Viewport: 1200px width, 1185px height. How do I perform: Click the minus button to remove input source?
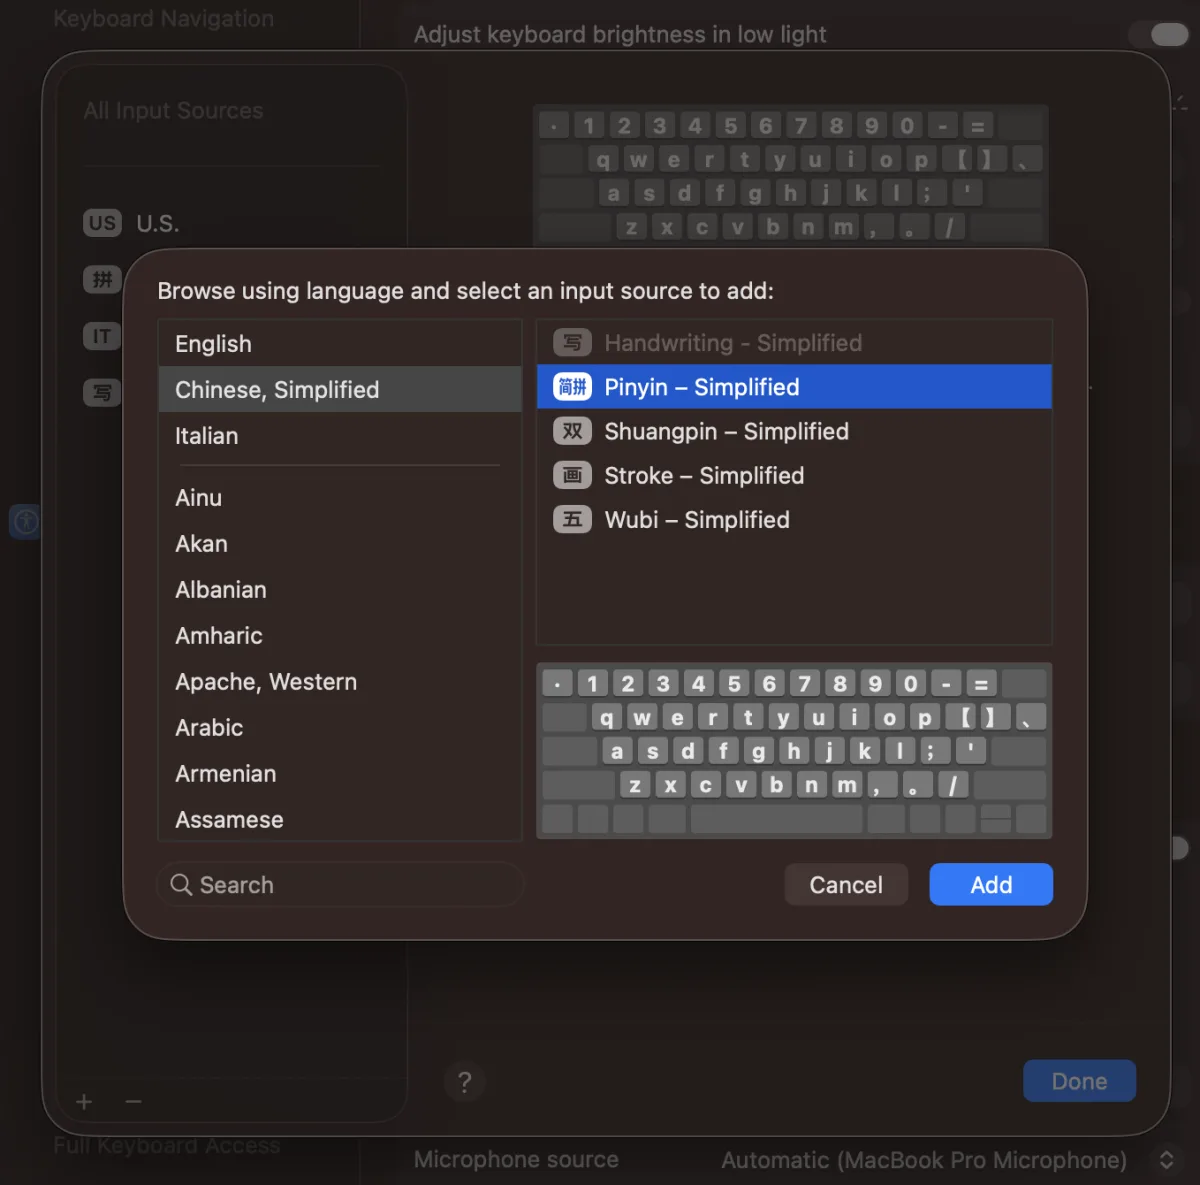(133, 1102)
